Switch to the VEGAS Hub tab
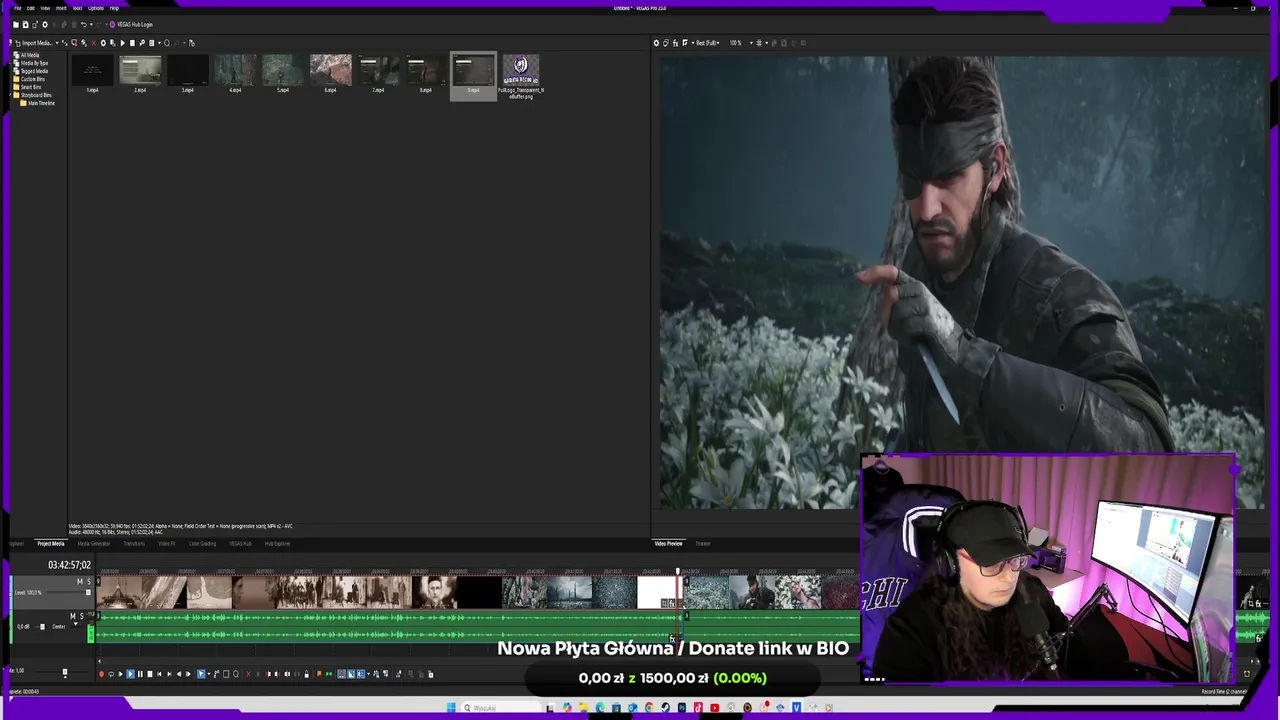 click(240, 544)
